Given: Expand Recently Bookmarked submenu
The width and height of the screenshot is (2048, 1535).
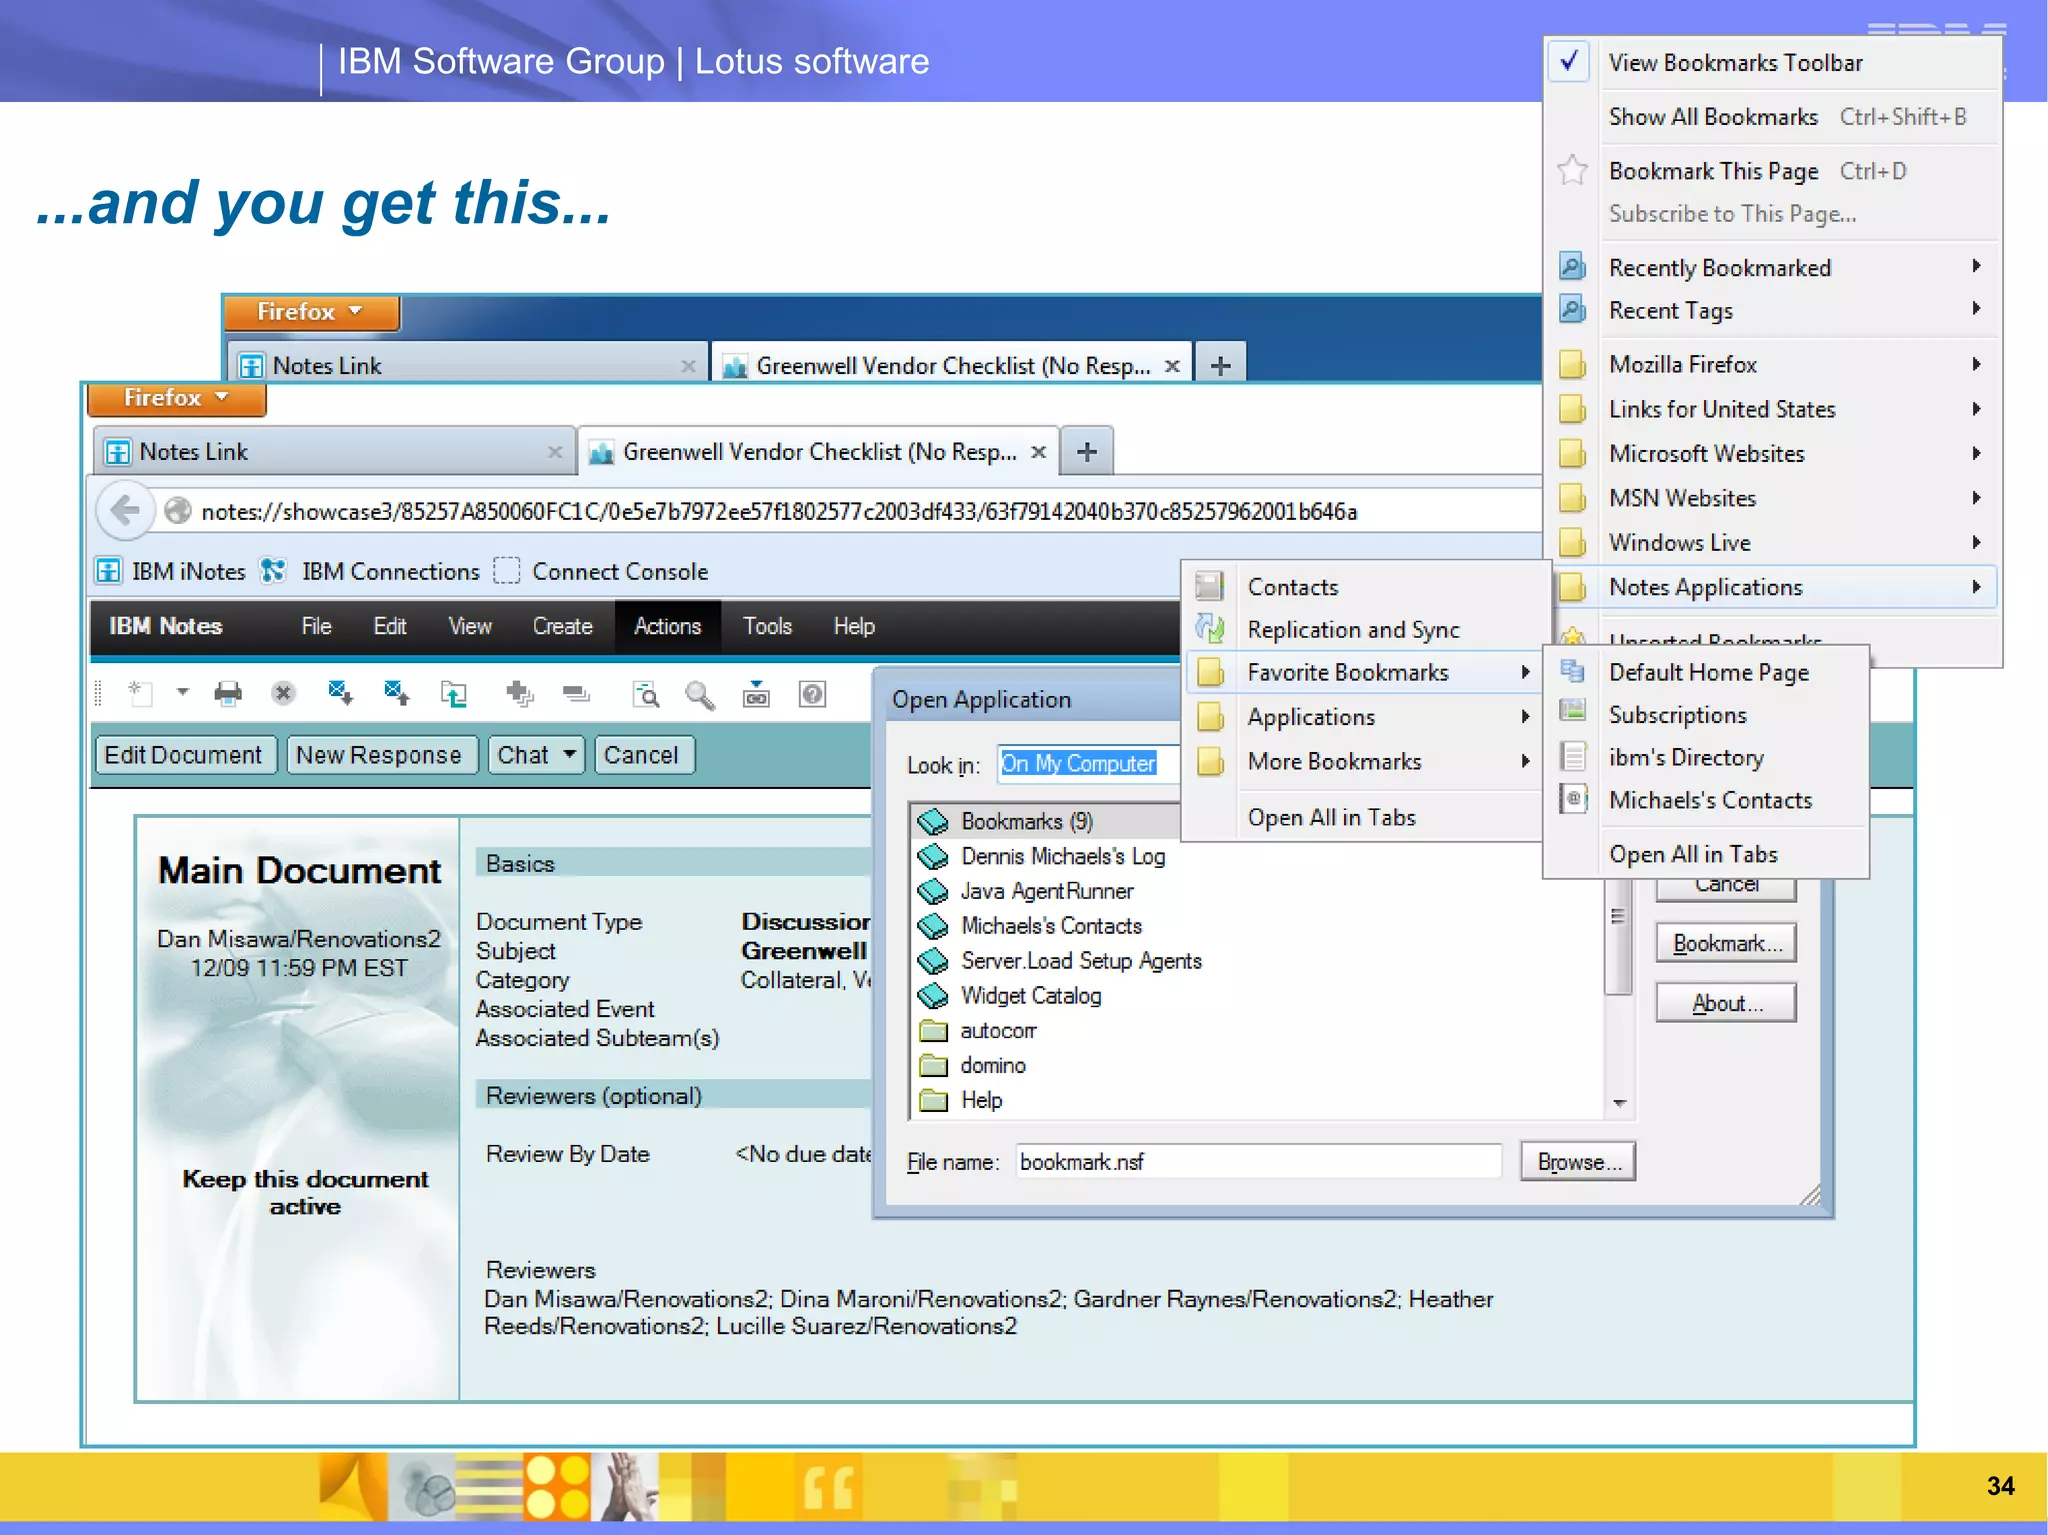Looking at the screenshot, I should 1771,268.
